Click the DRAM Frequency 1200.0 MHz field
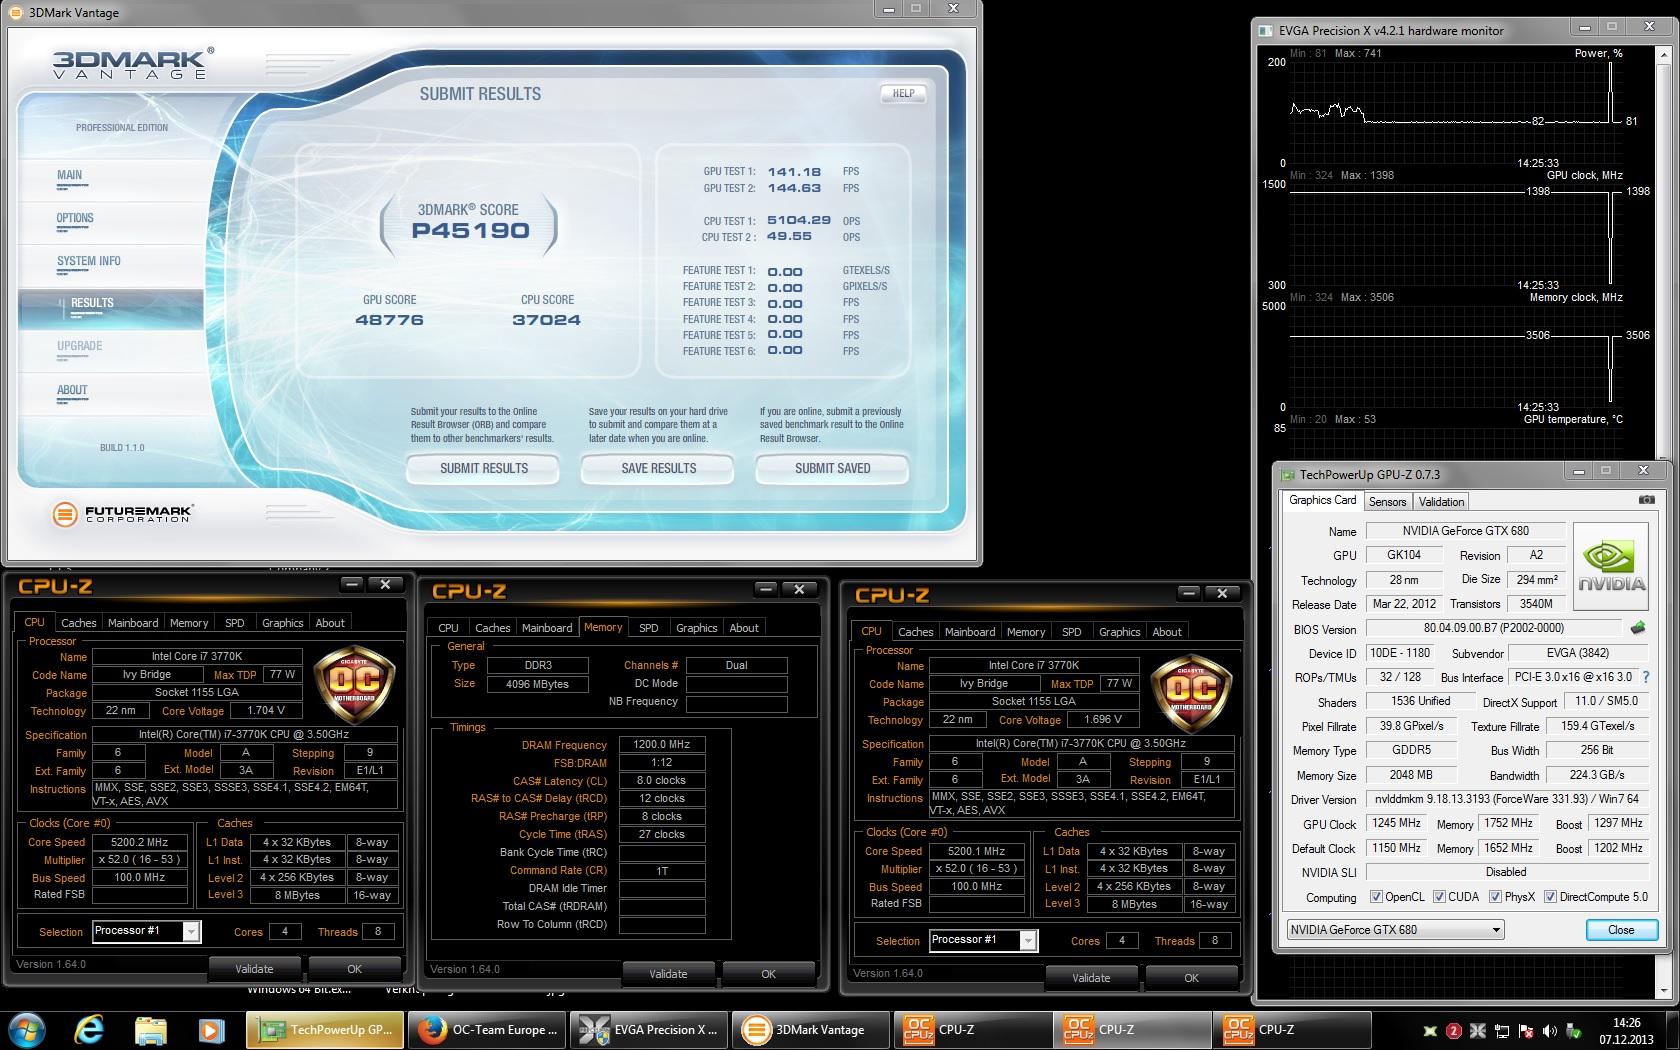The height and width of the screenshot is (1050, 1680). tap(662, 745)
